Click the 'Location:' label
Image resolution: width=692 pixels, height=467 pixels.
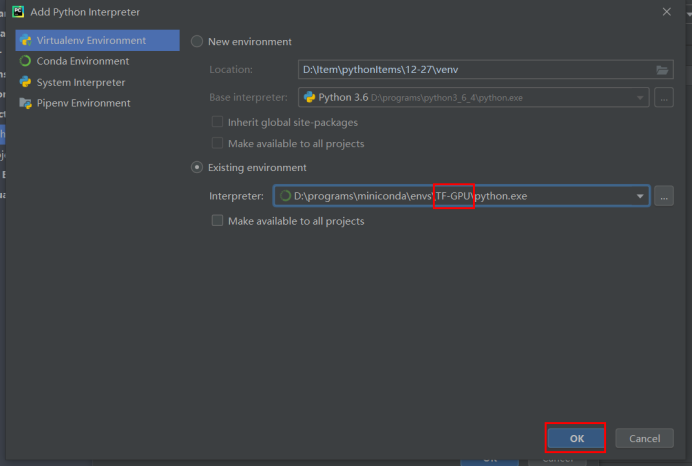[231, 69]
